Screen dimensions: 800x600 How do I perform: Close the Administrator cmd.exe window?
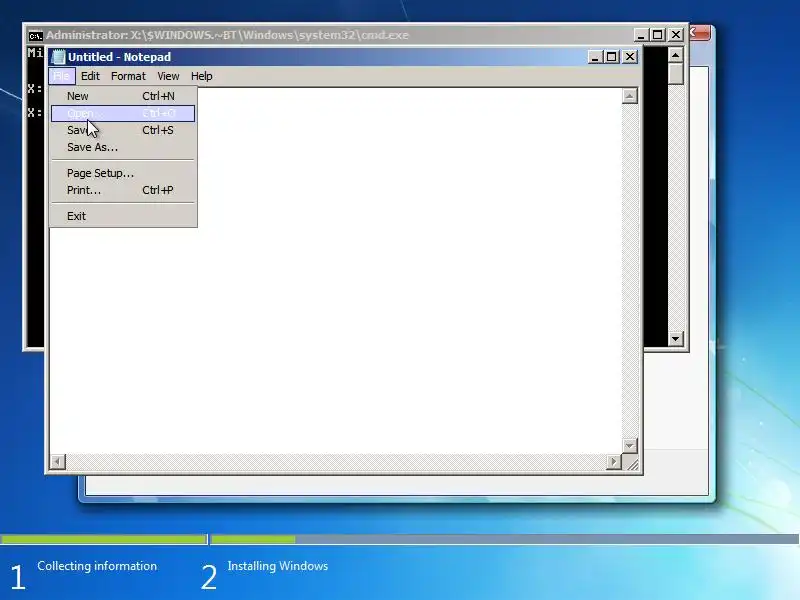point(676,35)
